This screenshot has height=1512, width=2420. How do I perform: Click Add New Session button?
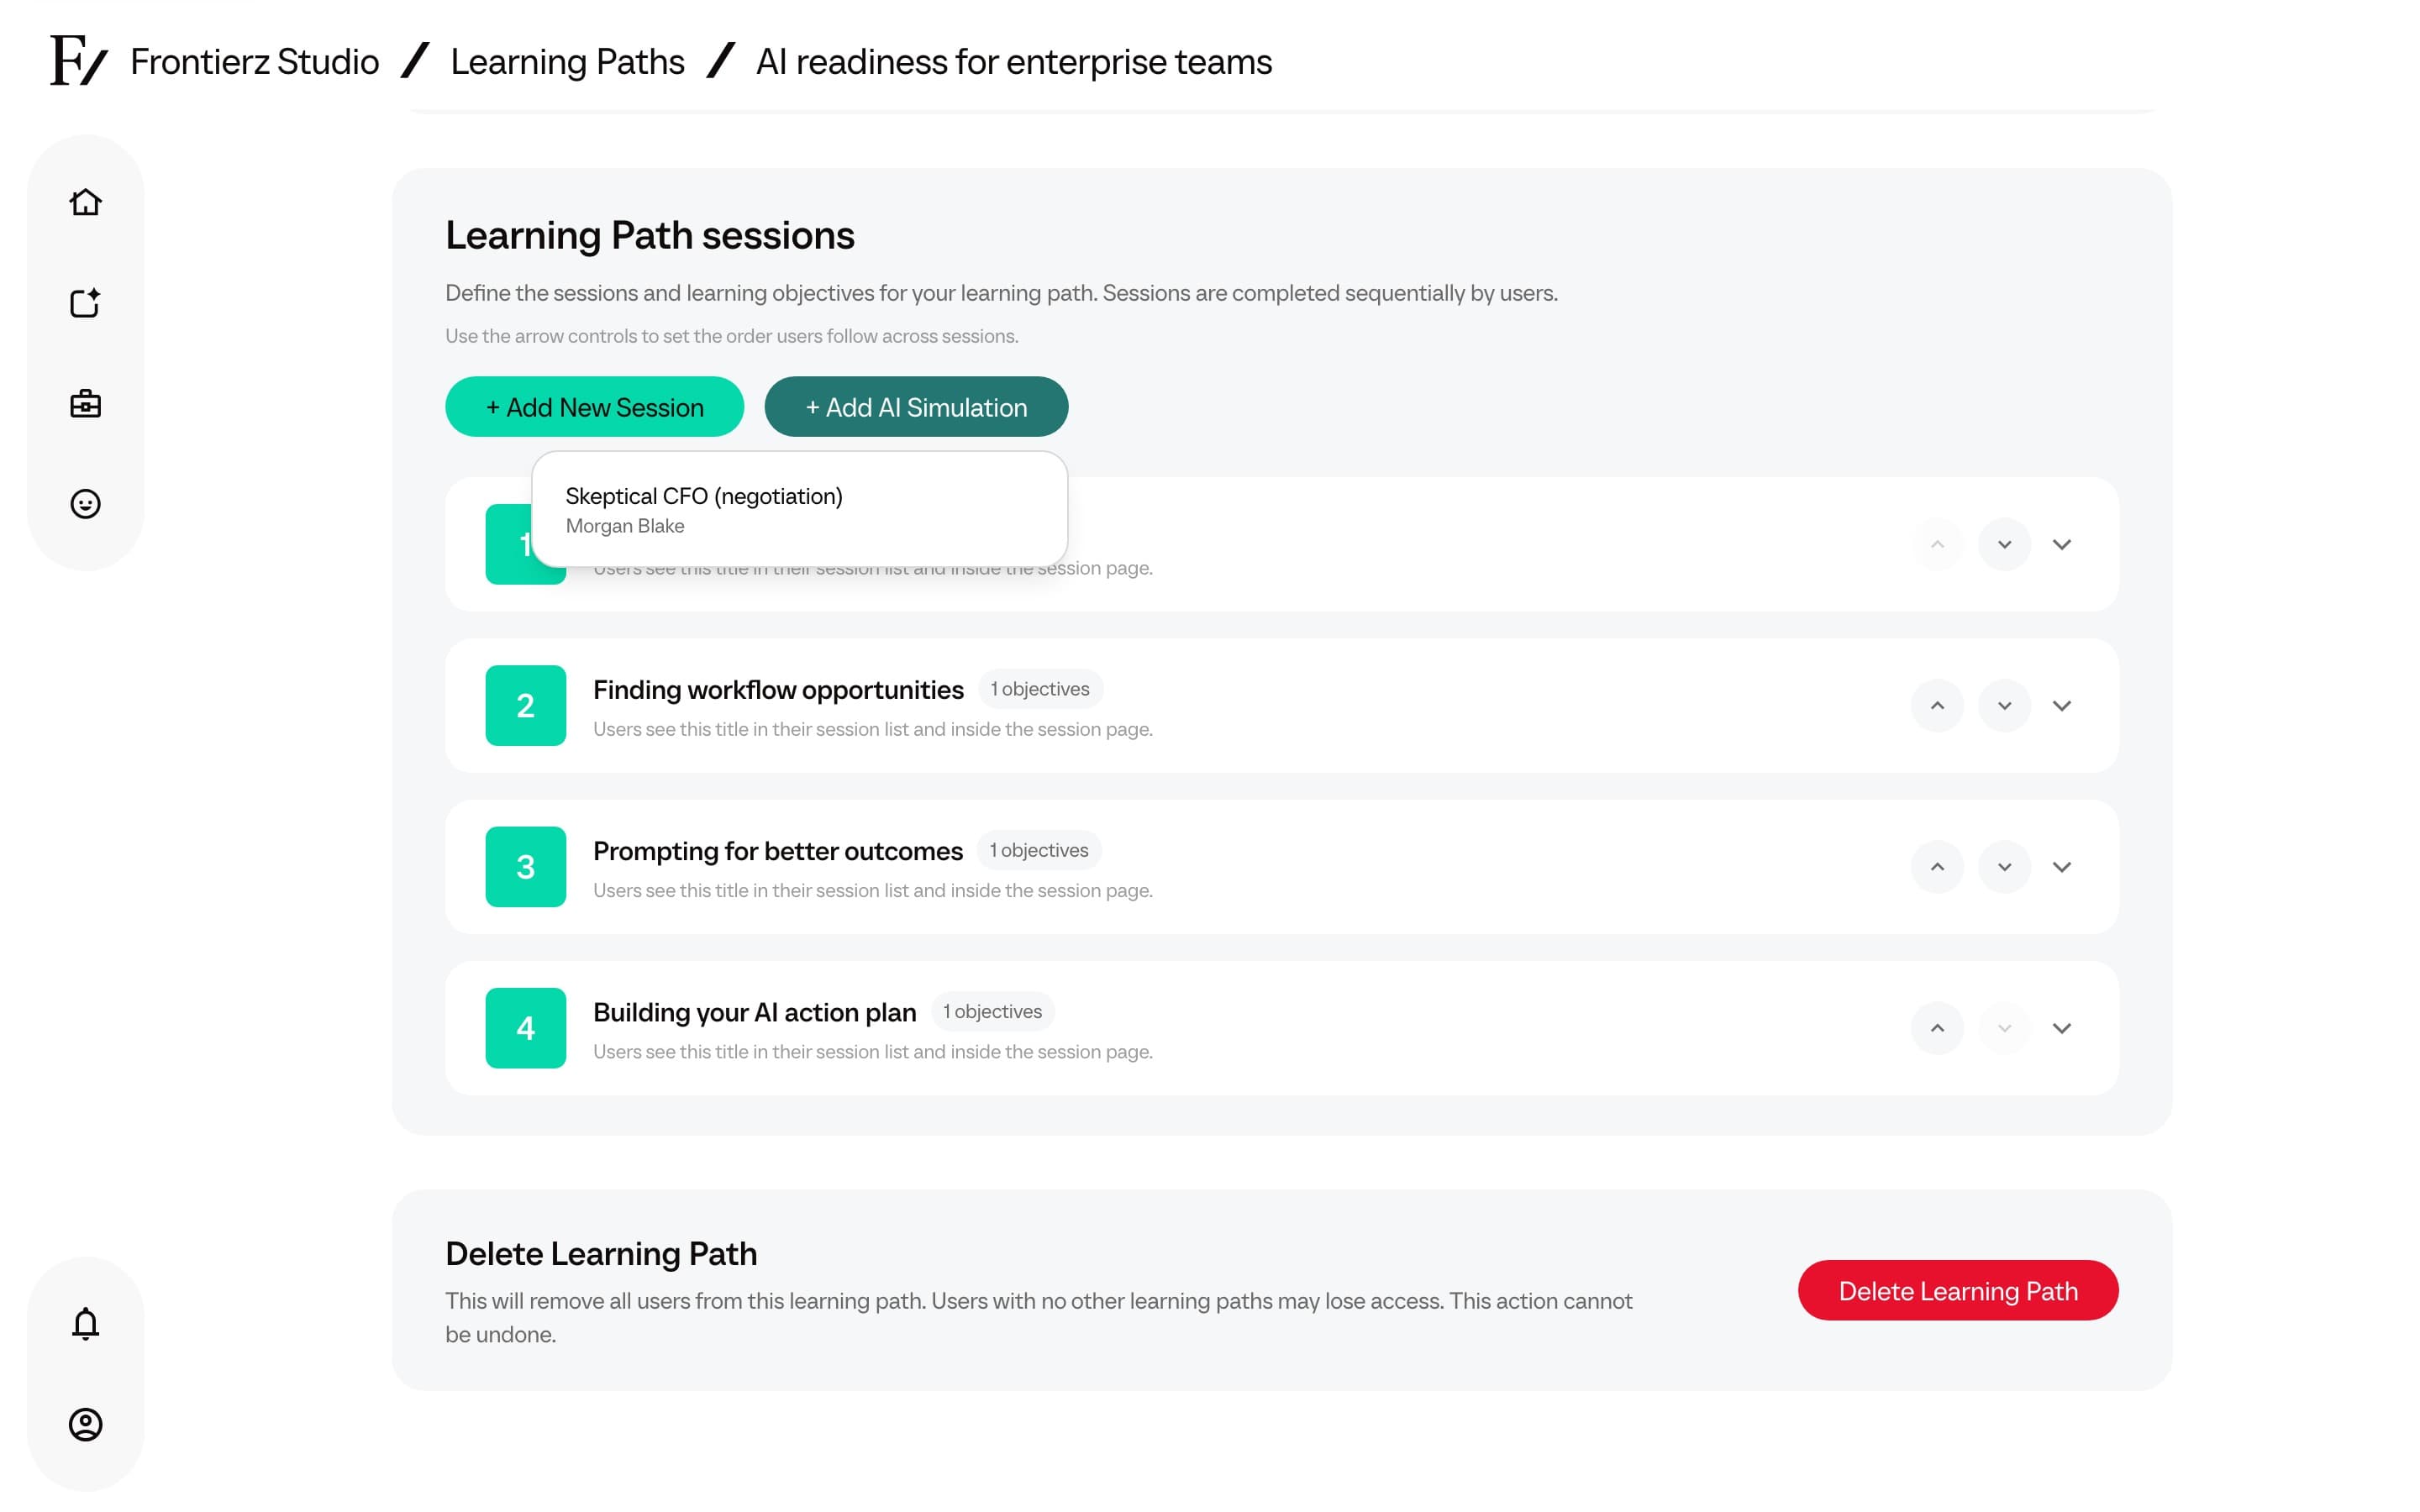pyautogui.click(x=594, y=407)
